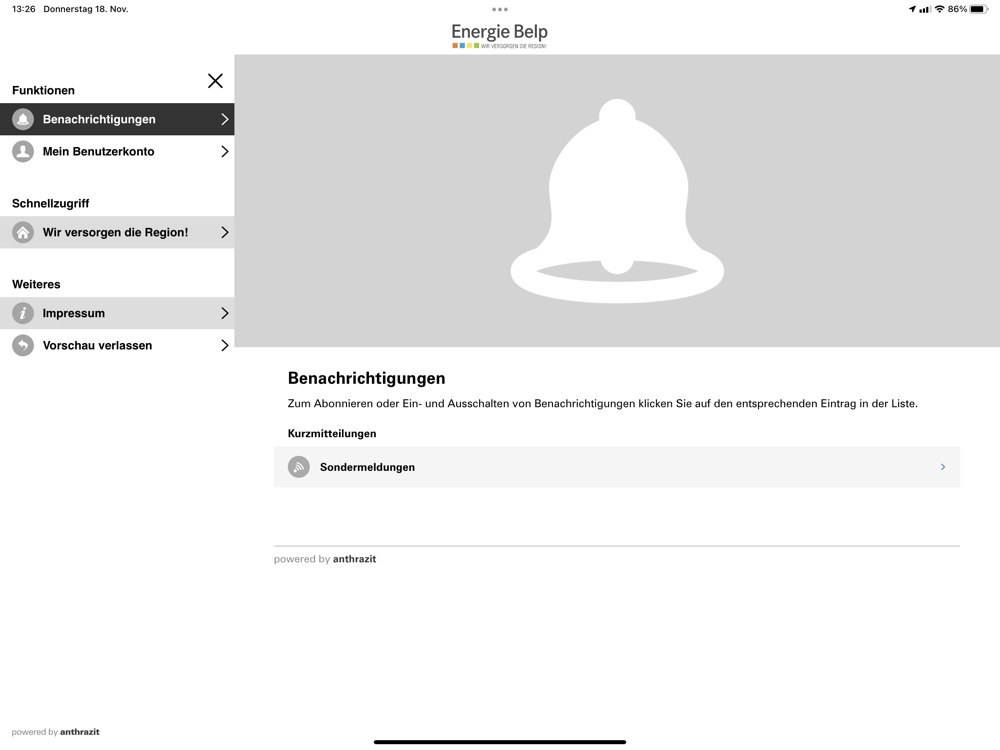Viewport: 1000px width, 750px height.
Task: Click the instruction text starting Zum Abonnieren
Action: coord(603,404)
